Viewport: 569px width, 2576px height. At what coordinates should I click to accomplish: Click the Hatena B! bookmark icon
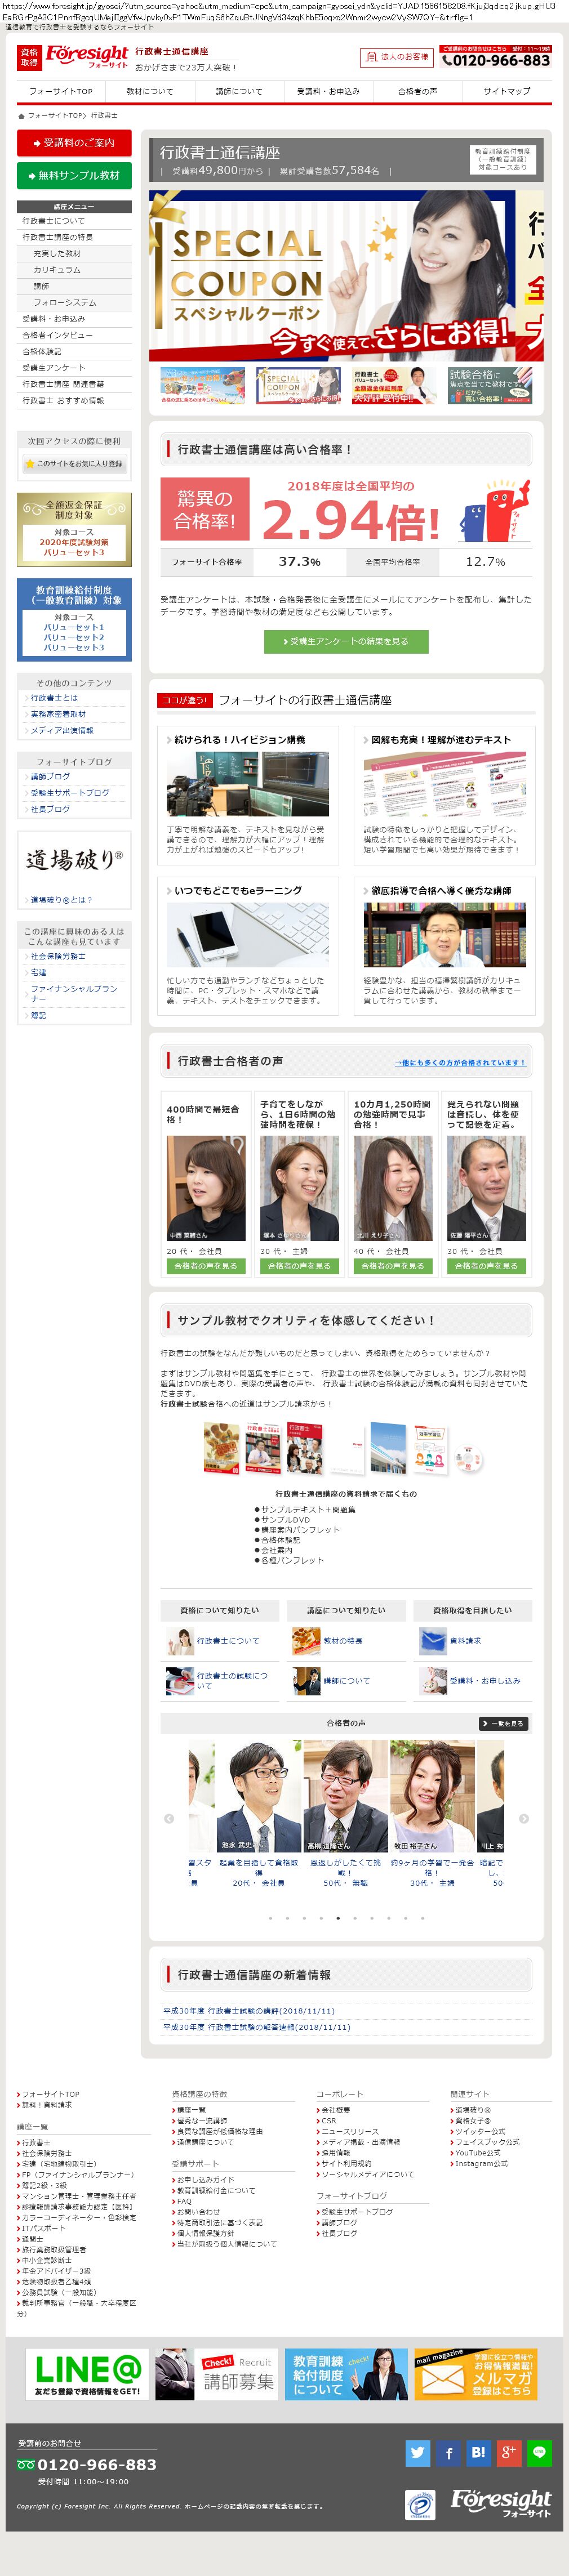478,2452
